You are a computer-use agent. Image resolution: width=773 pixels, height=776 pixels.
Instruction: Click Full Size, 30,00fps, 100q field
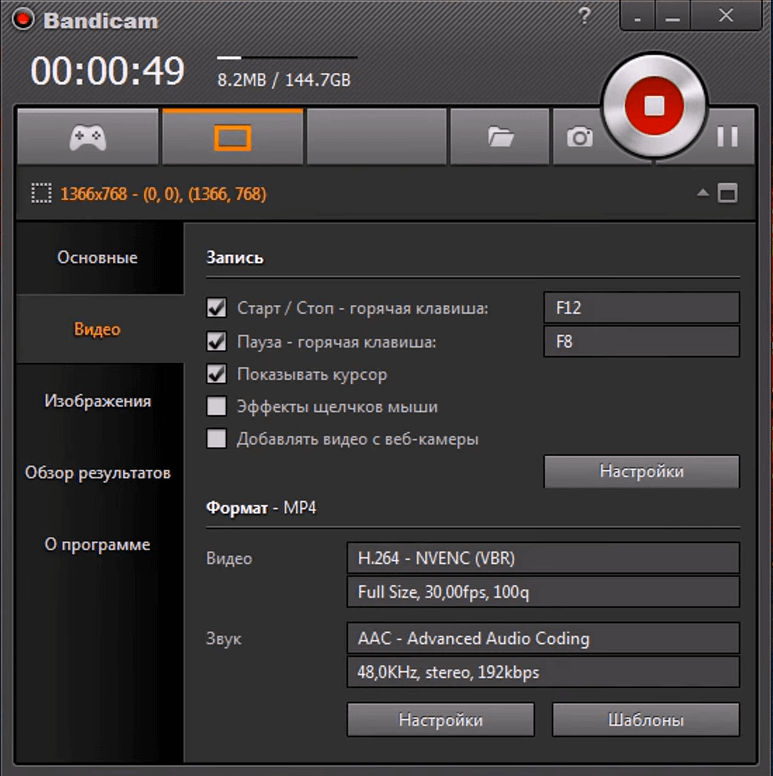click(x=543, y=591)
